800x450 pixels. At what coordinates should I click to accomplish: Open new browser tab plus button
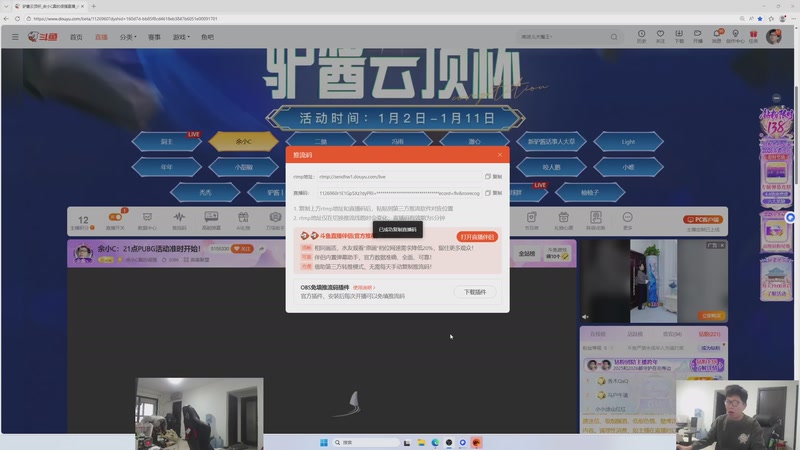pos(93,6)
